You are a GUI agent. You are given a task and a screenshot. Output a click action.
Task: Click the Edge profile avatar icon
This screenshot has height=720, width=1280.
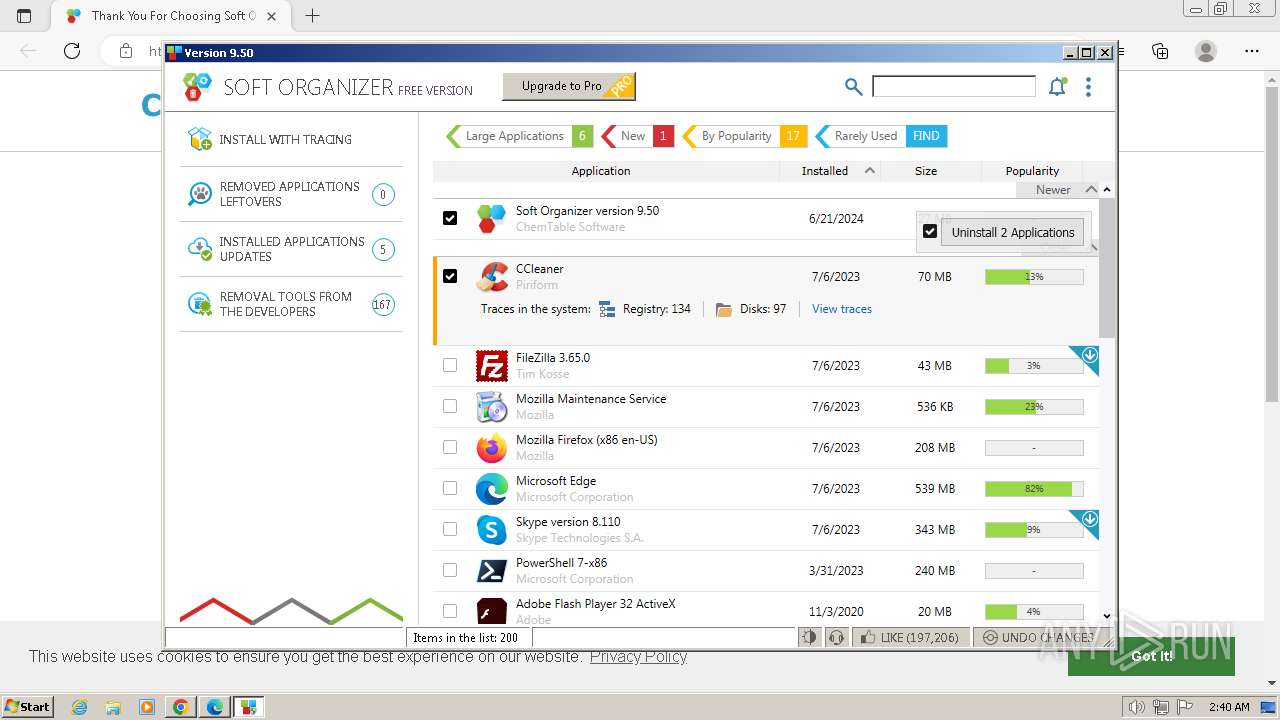pyautogui.click(x=1206, y=51)
